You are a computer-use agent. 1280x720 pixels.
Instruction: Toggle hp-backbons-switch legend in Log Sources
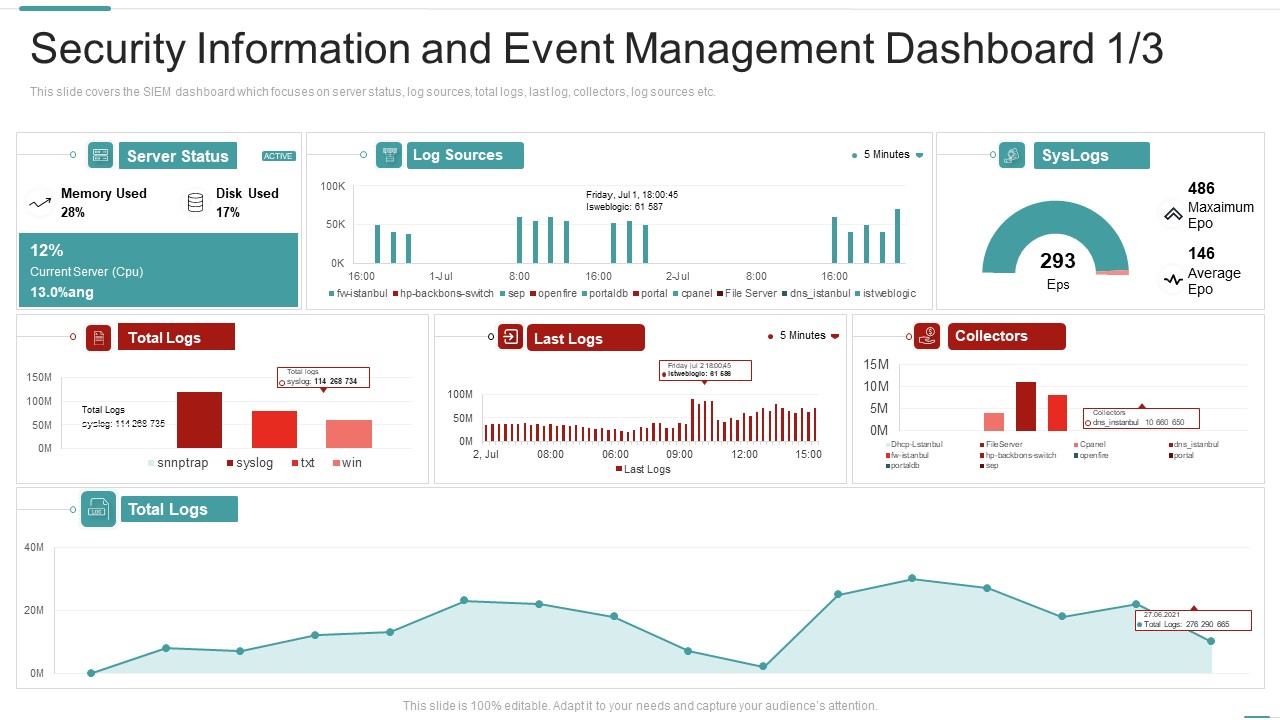pyautogui.click(x=443, y=293)
